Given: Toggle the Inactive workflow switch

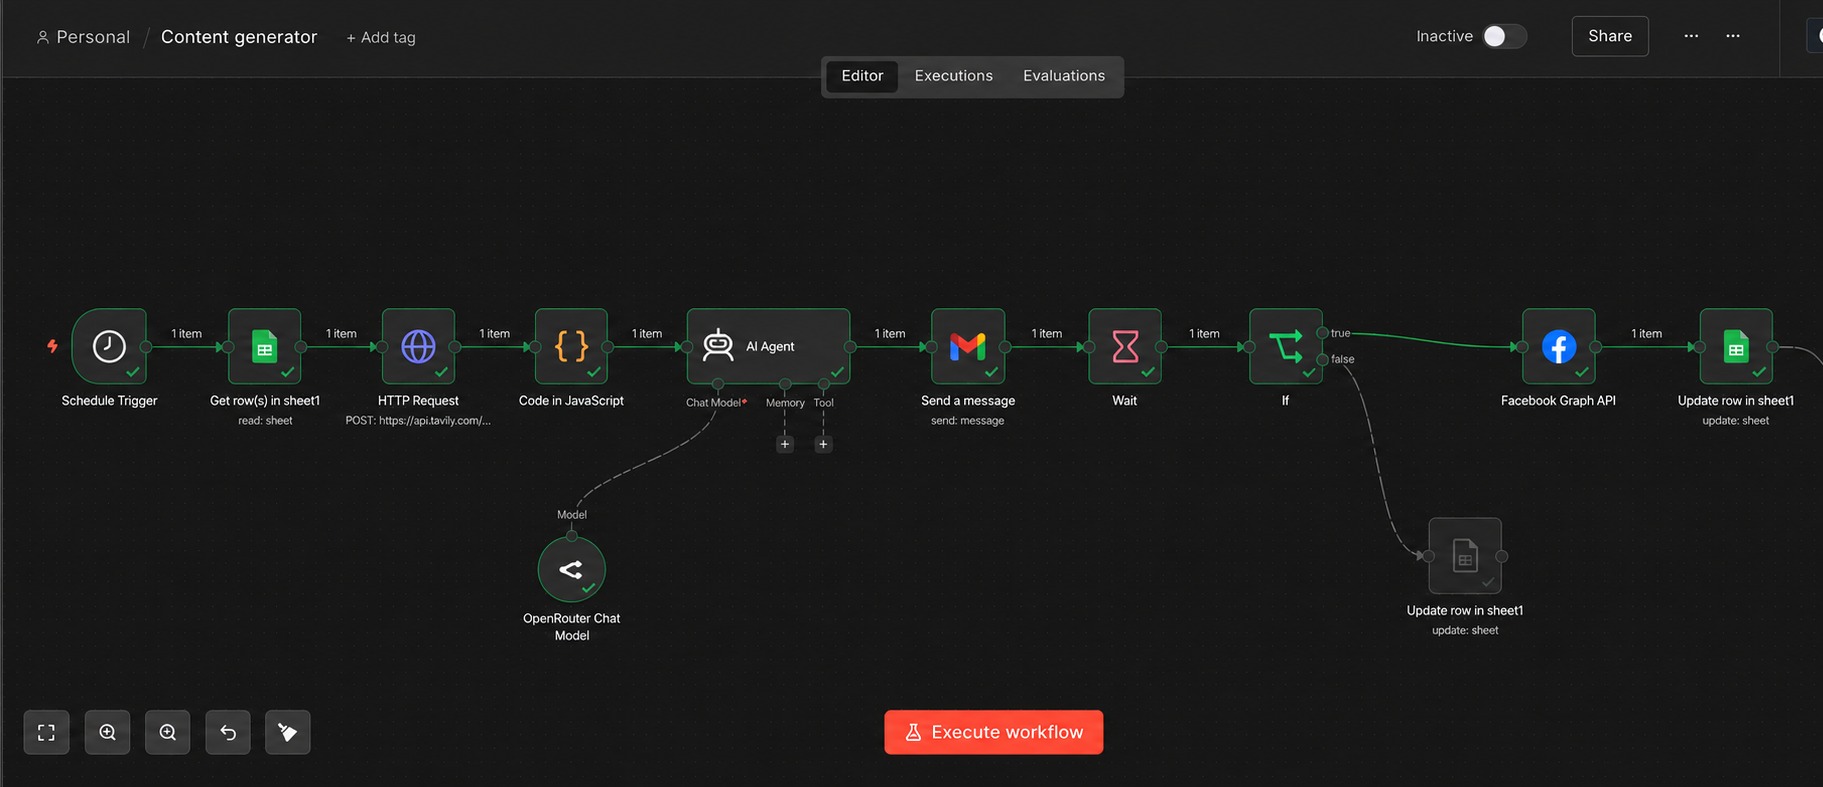Looking at the screenshot, I should pyautogui.click(x=1504, y=36).
